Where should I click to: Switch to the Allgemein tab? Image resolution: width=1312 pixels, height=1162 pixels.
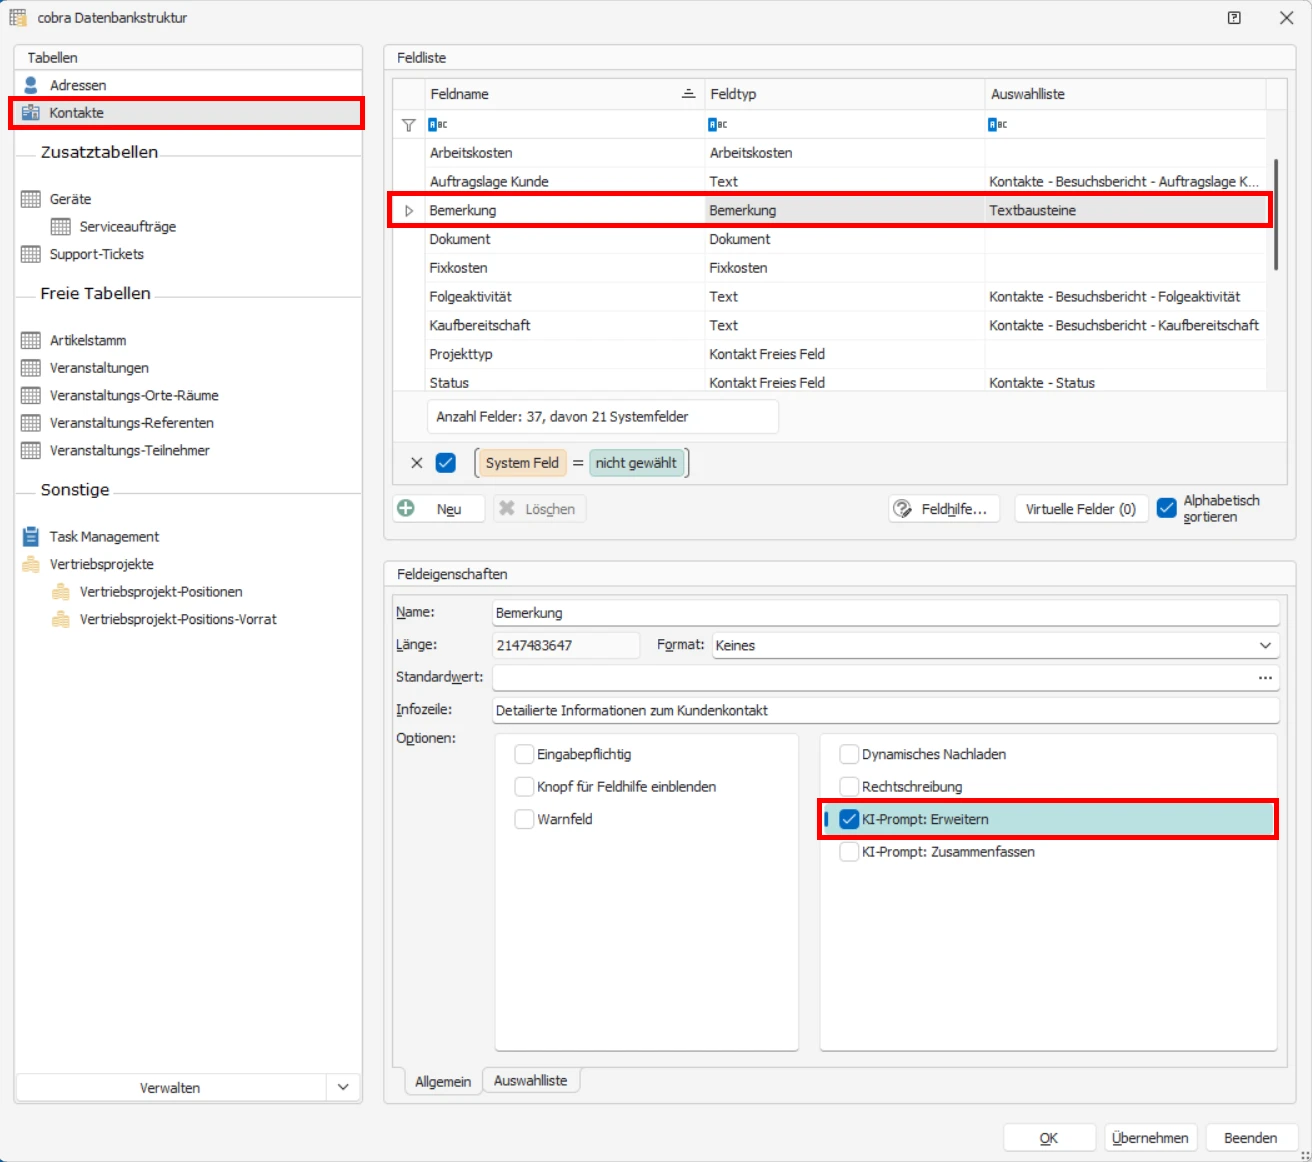pyautogui.click(x=442, y=1082)
